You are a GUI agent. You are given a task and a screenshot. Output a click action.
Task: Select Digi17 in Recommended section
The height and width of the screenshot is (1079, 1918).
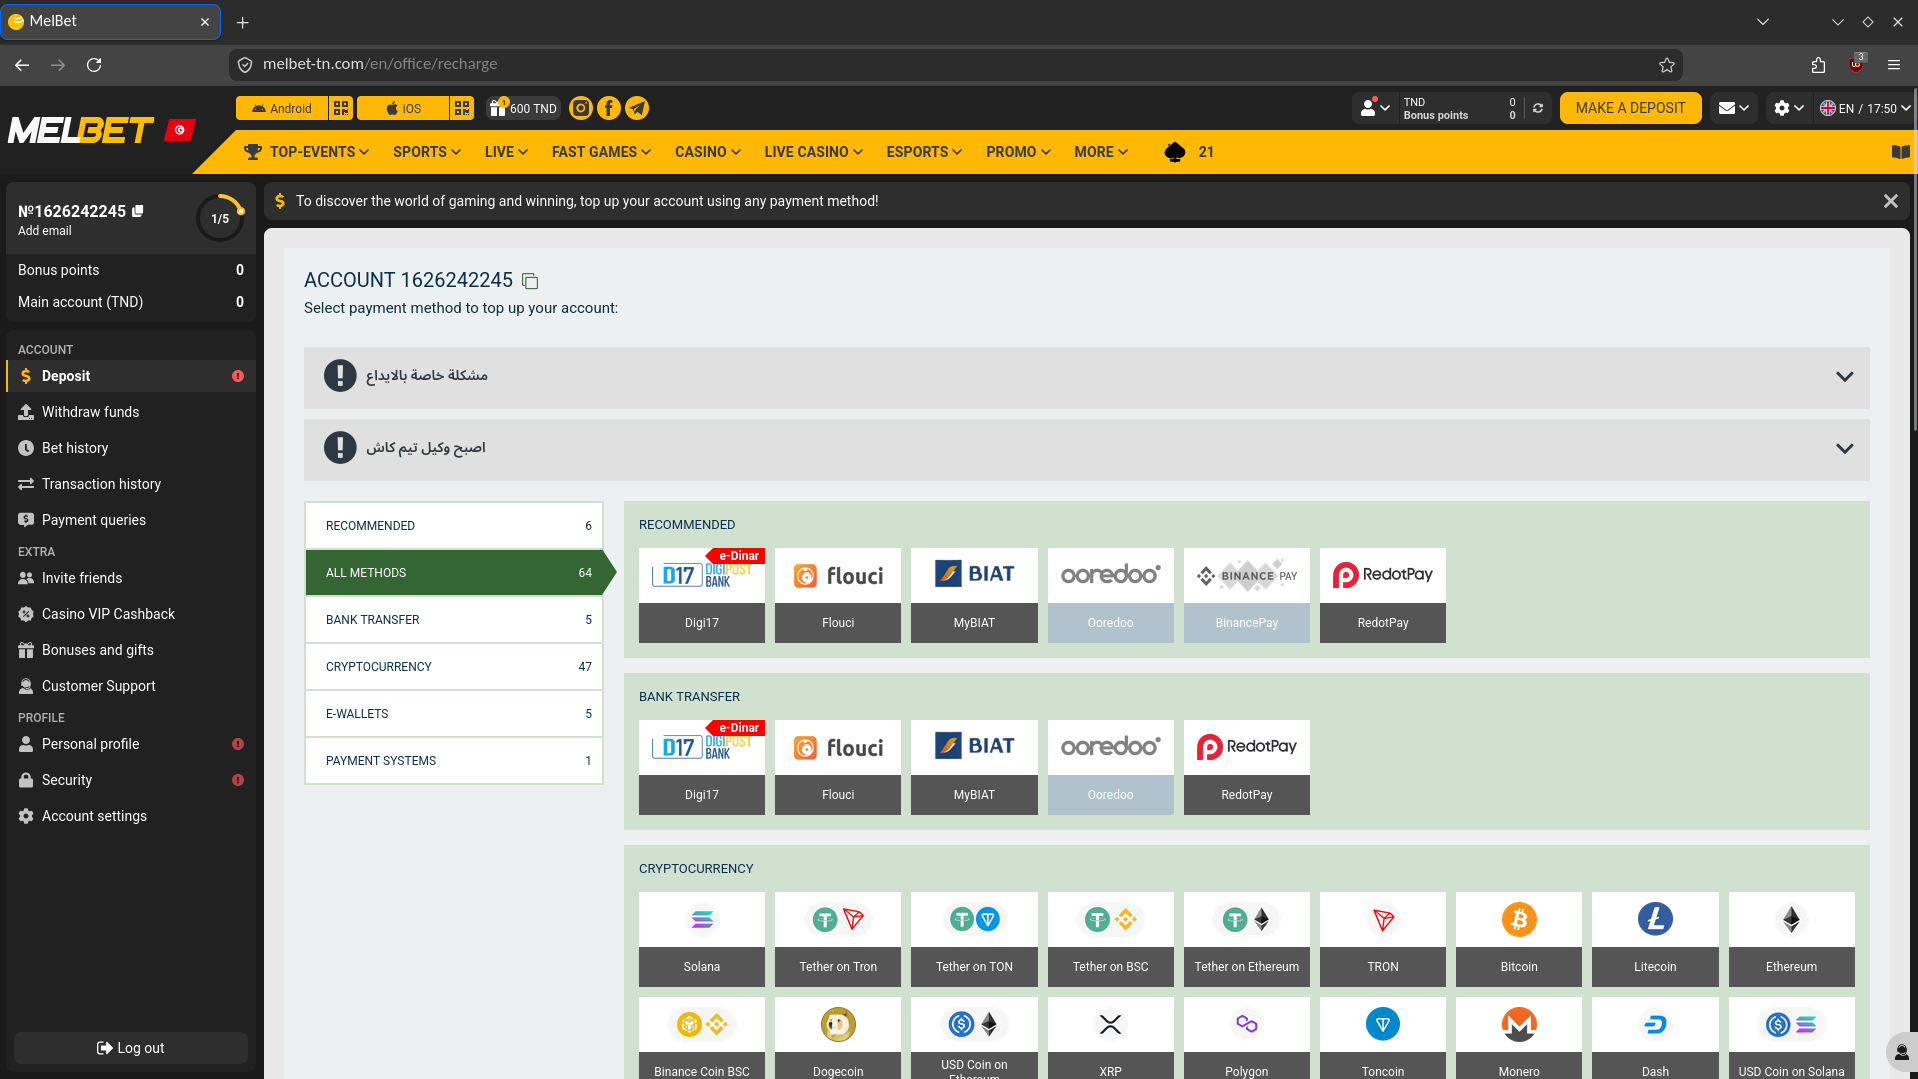pos(702,595)
